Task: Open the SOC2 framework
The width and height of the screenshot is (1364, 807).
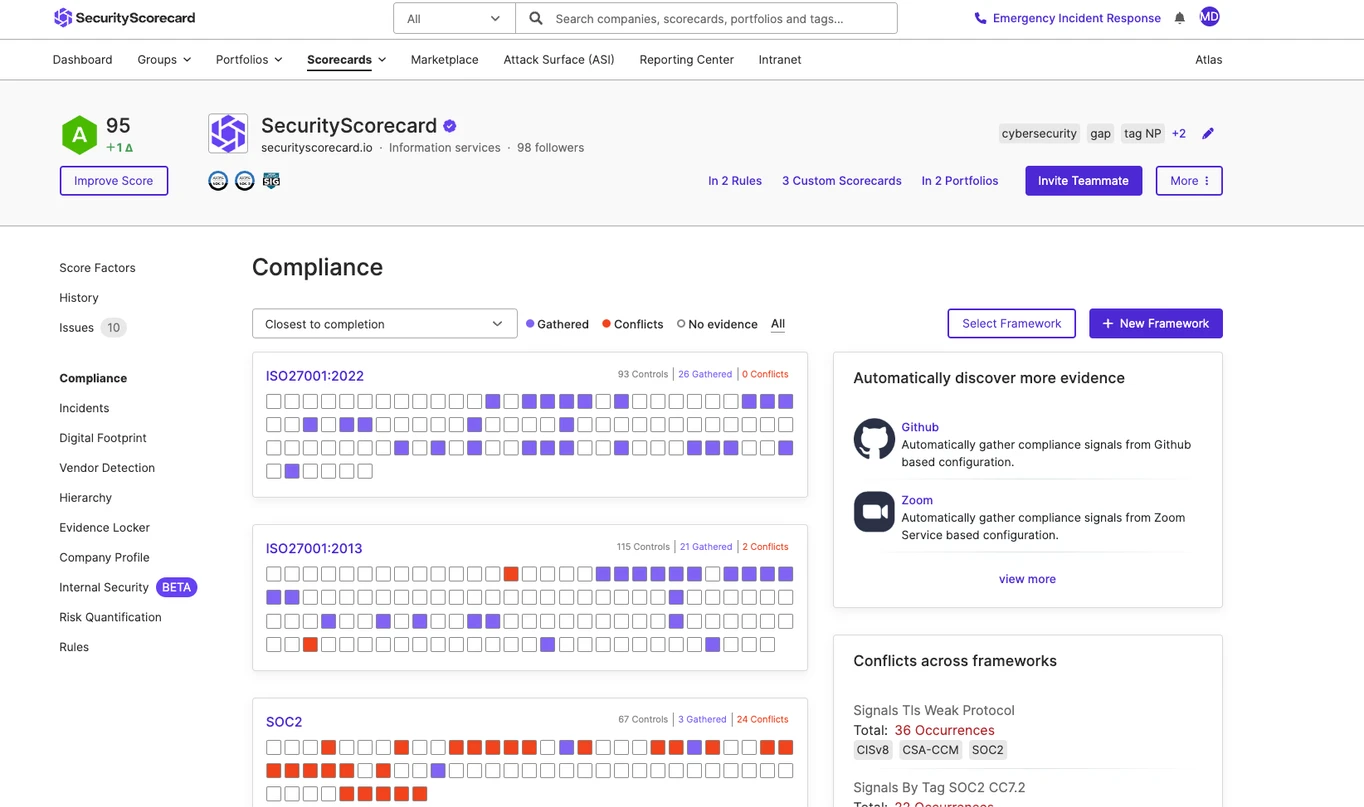Action: (x=284, y=722)
